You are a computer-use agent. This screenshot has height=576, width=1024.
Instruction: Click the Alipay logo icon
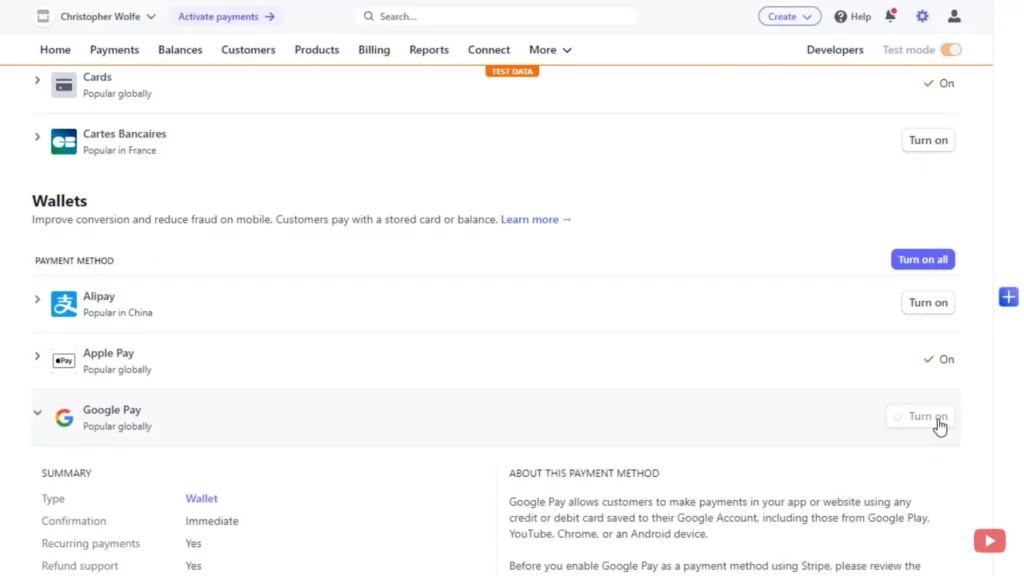click(x=64, y=304)
